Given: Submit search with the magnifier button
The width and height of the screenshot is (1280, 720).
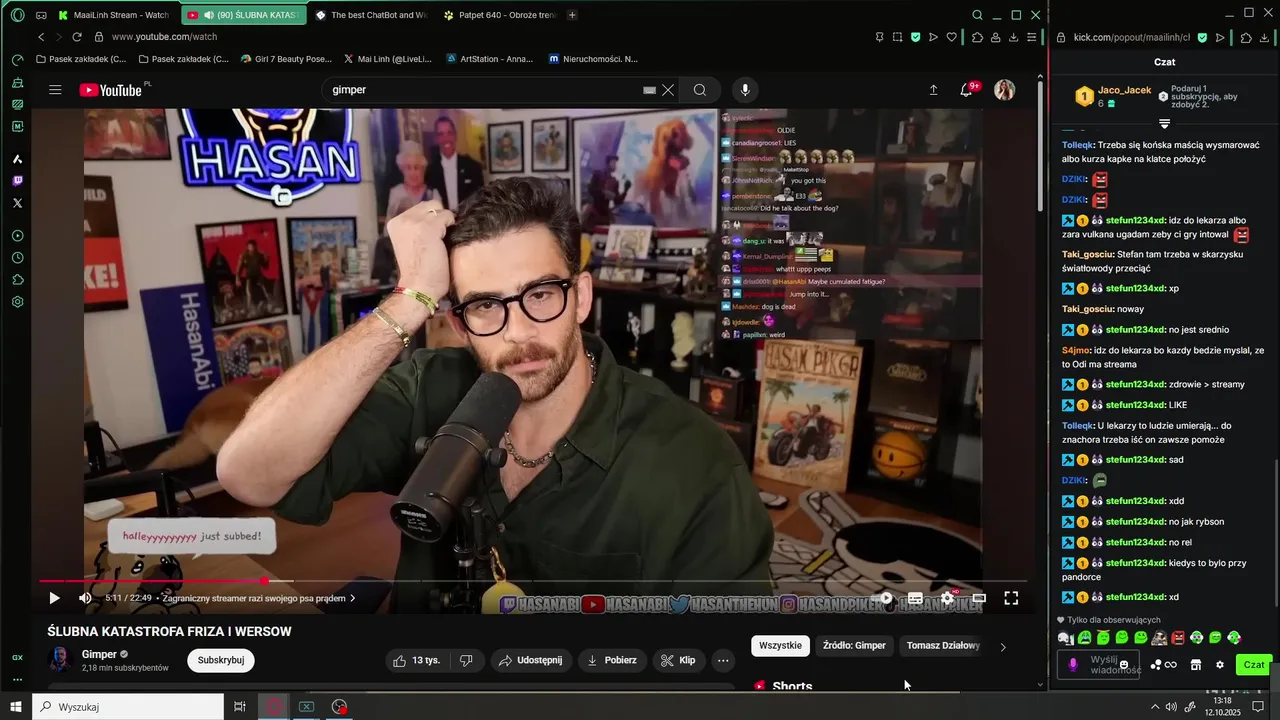Looking at the screenshot, I should [700, 90].
